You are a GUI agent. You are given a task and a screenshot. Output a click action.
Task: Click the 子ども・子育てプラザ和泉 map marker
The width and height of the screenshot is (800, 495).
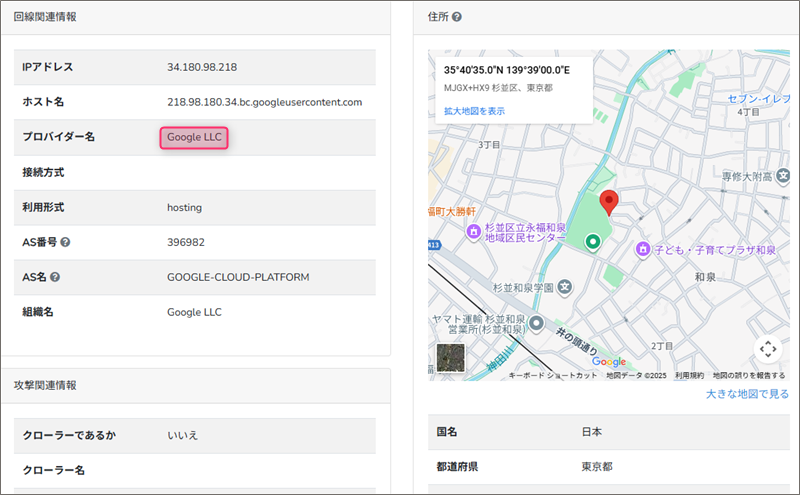(x=644, y=248)
